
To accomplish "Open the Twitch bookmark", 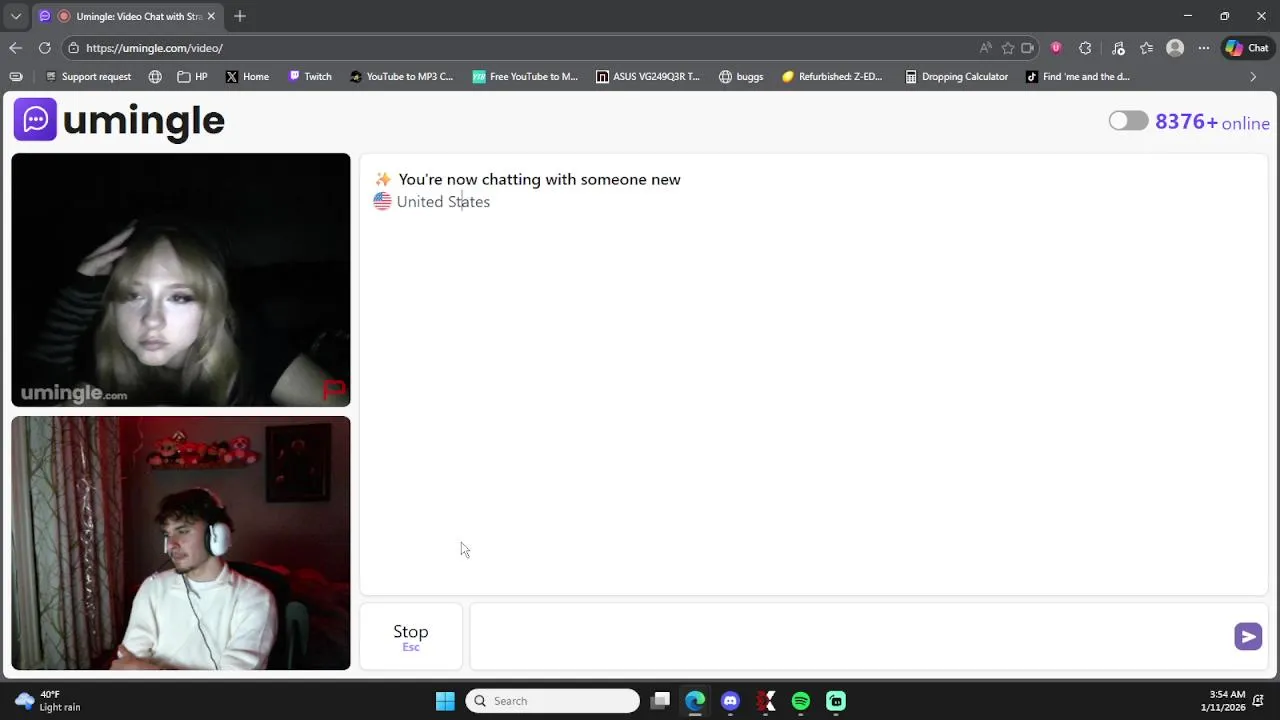I will coord(310,76).
